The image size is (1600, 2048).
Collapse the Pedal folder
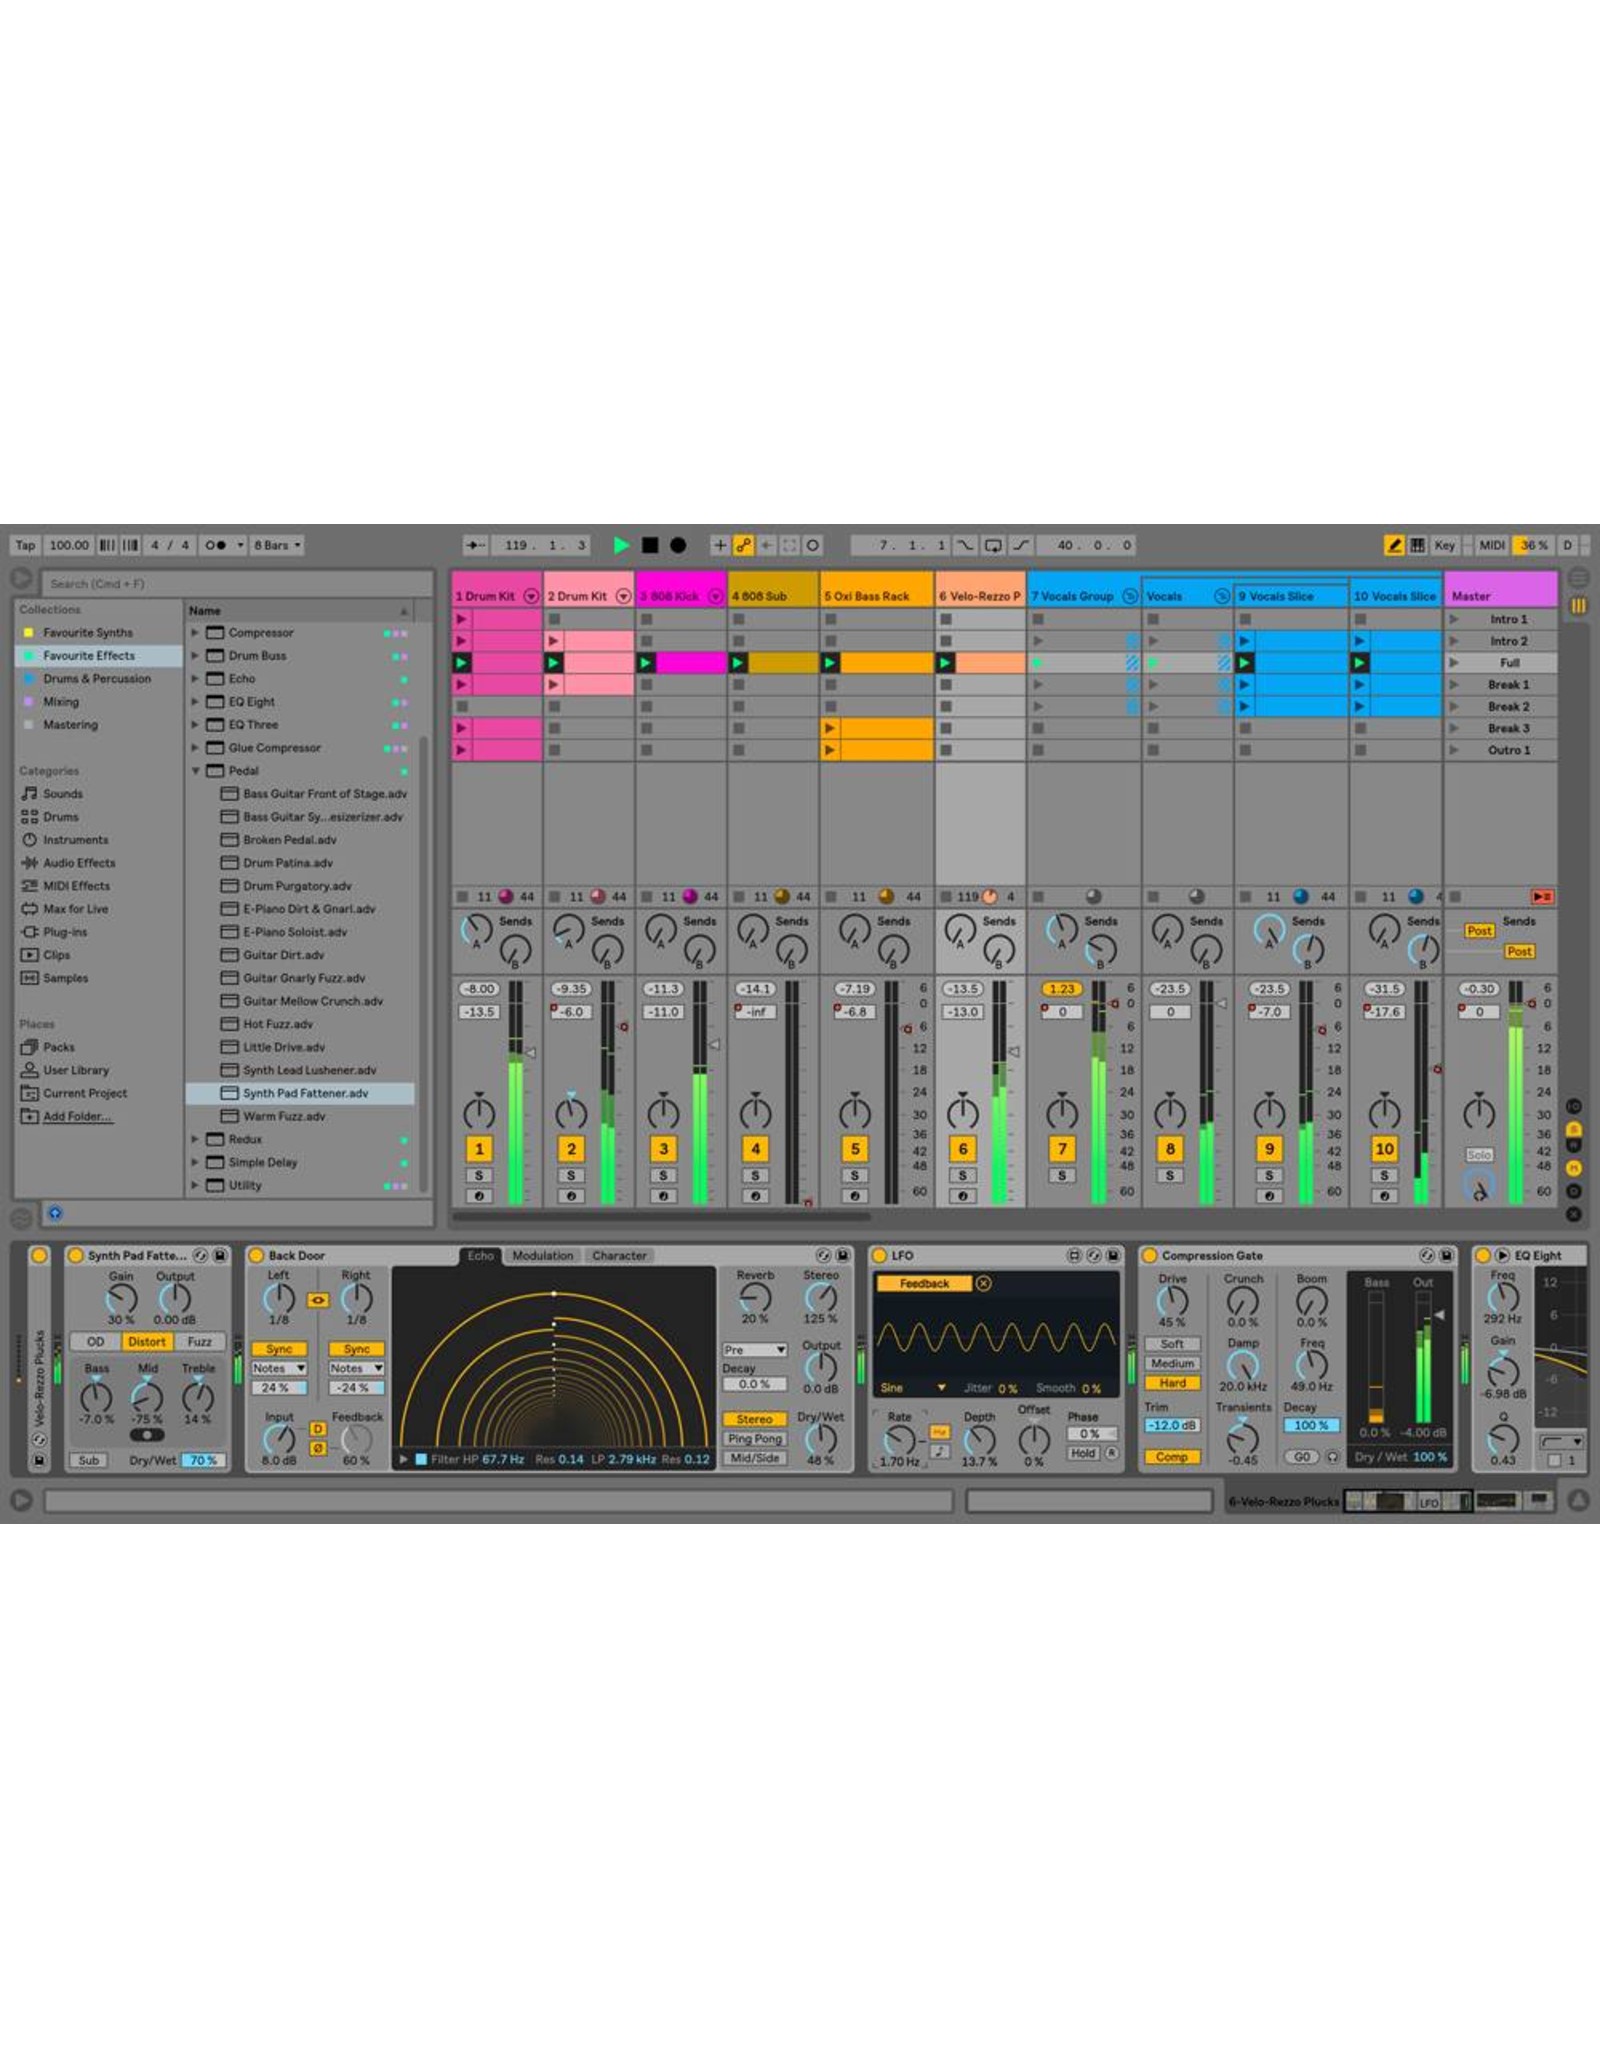point(195,771)
